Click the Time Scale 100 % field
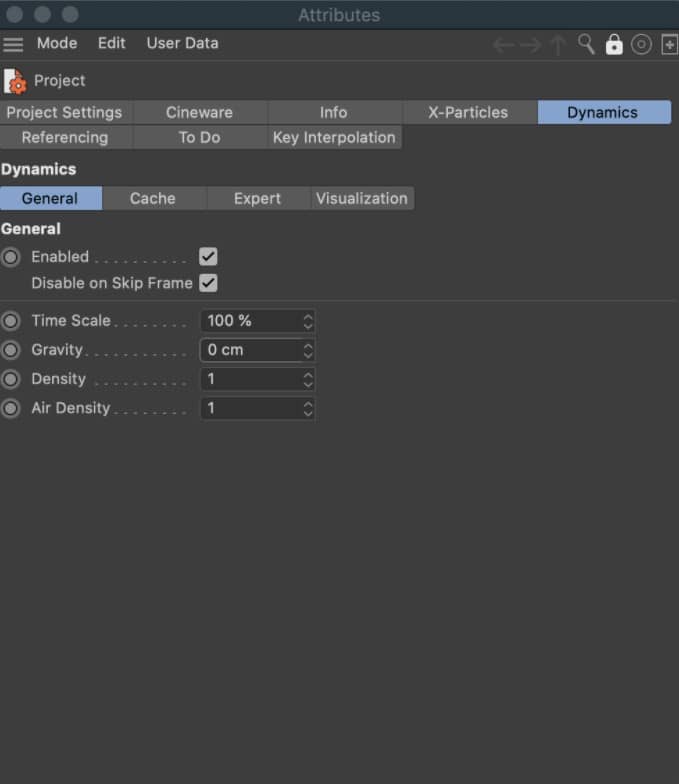 [x=257, y=321]
